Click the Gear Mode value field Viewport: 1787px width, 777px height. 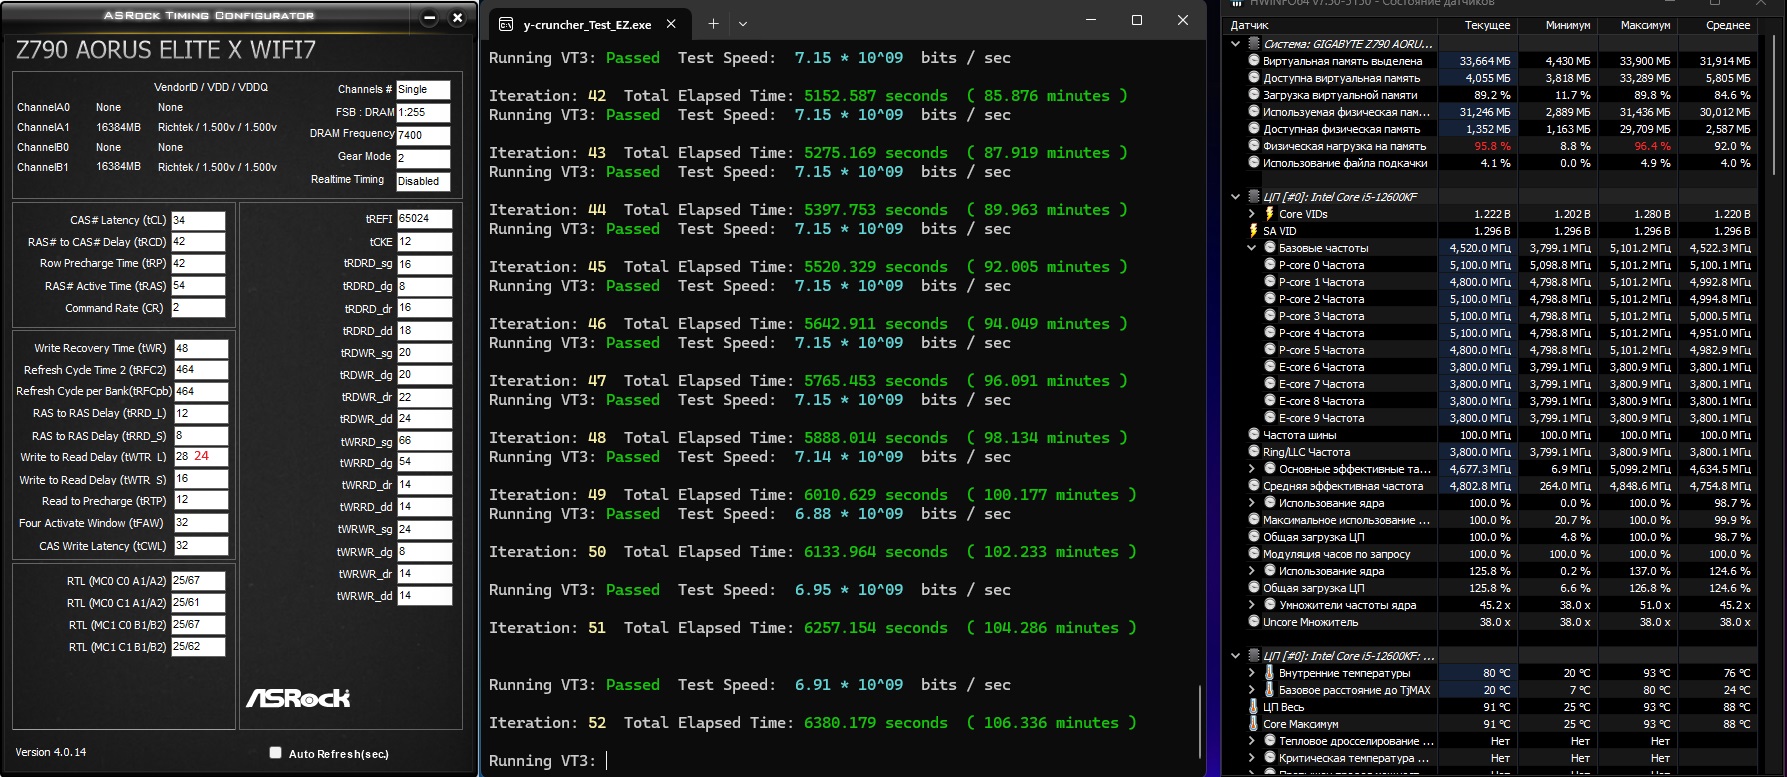tap(423, 158)
